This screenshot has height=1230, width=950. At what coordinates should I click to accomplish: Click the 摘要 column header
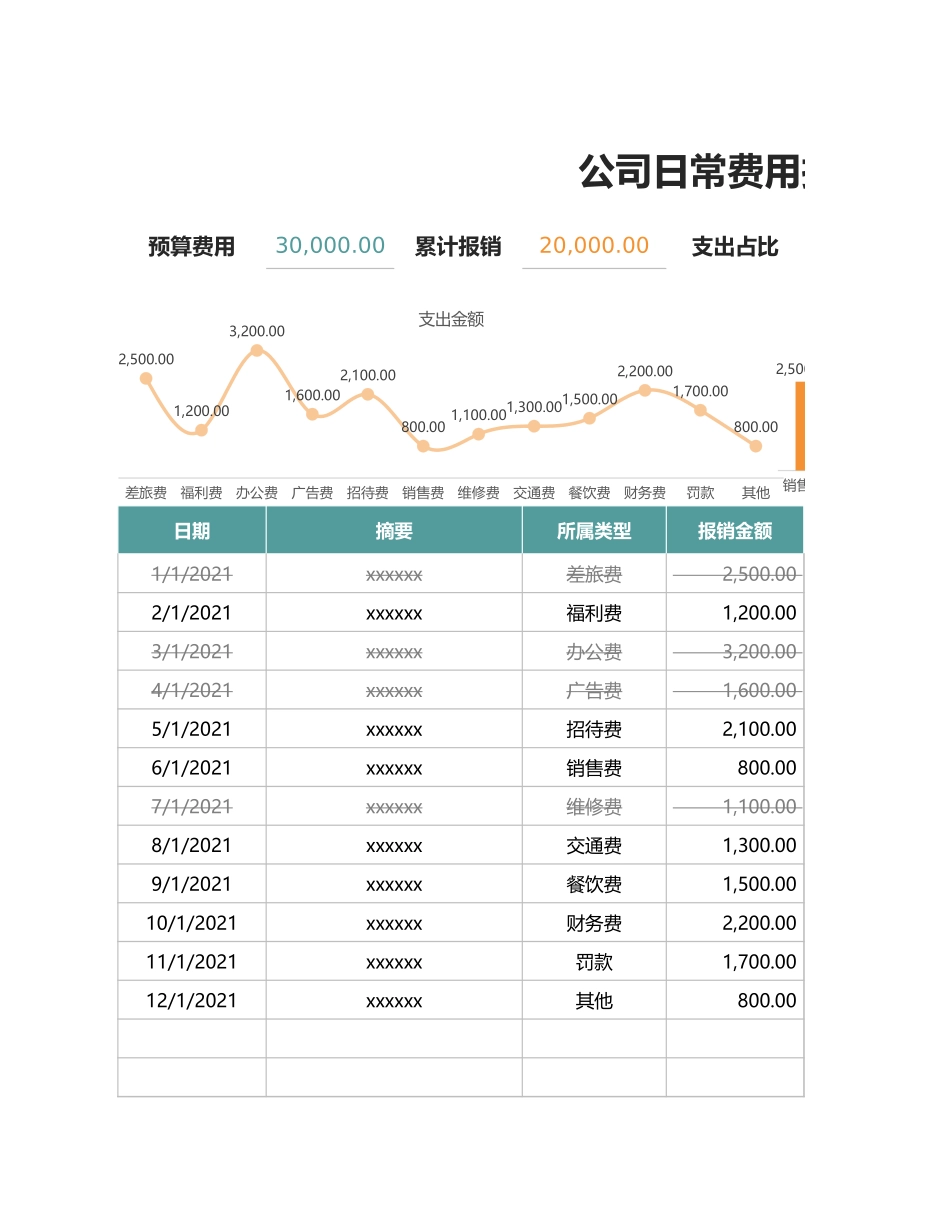tap(394, 531)
